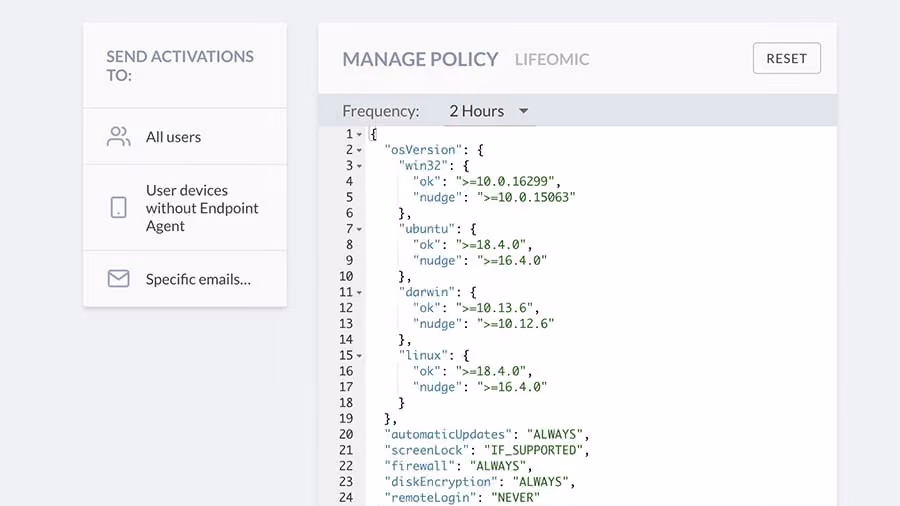900x506 pixels.
Task: Click the "ubuntu" key text
Action: point(426,229)
